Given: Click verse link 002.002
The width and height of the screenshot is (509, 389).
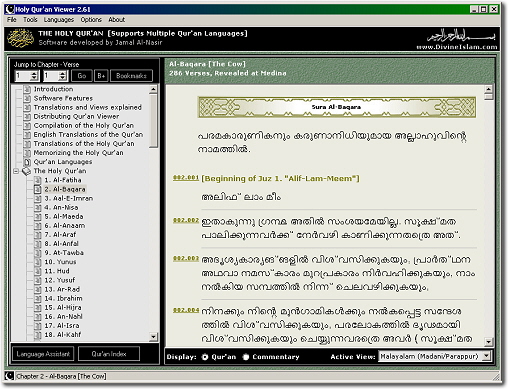Looking at the screenshot, I should pos(186,220).
